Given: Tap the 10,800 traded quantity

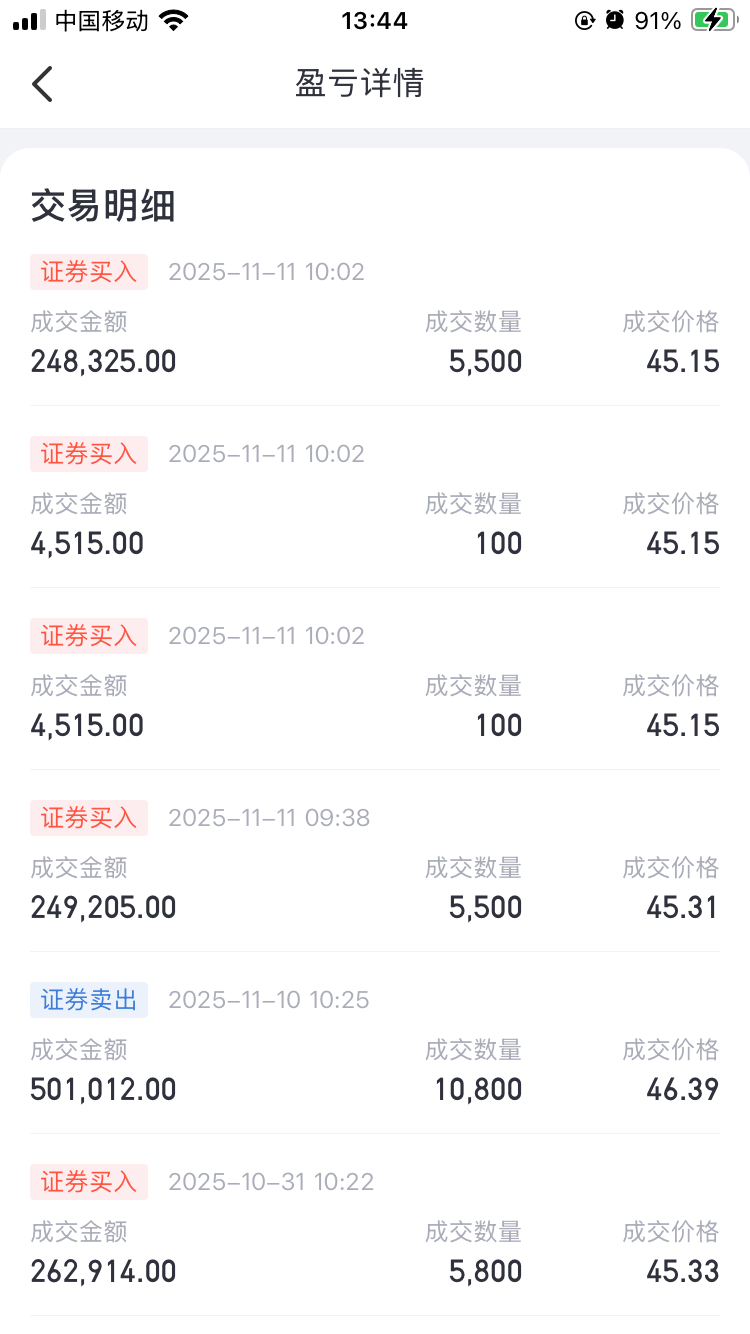Looking at the screenshot, I should [x=478, y=1089].
